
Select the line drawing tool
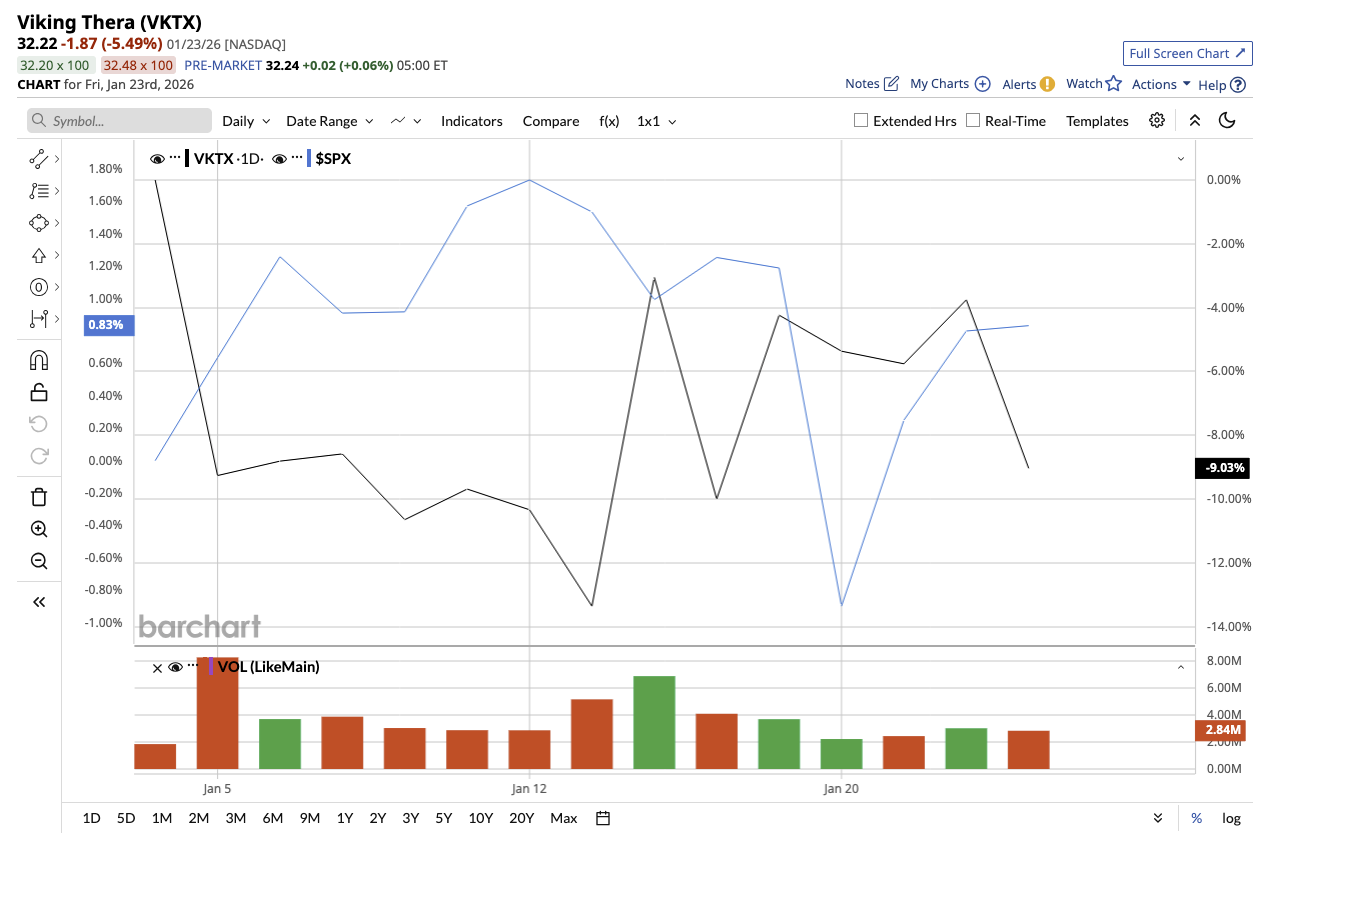coord(39,159)
